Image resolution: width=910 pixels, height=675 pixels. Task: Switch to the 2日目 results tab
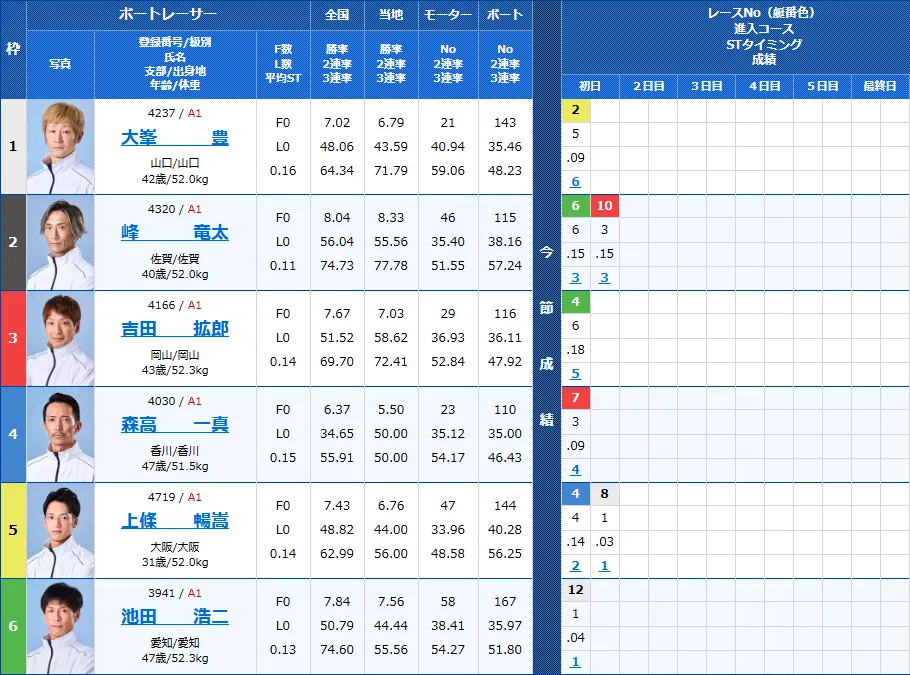tap(648, 86)
